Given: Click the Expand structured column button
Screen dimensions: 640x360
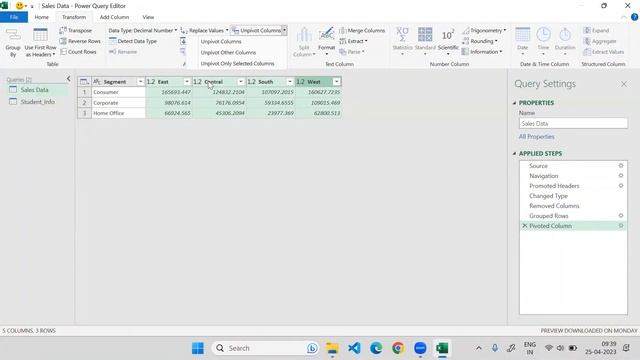Looking at the screenshot, I should point(596,31).
